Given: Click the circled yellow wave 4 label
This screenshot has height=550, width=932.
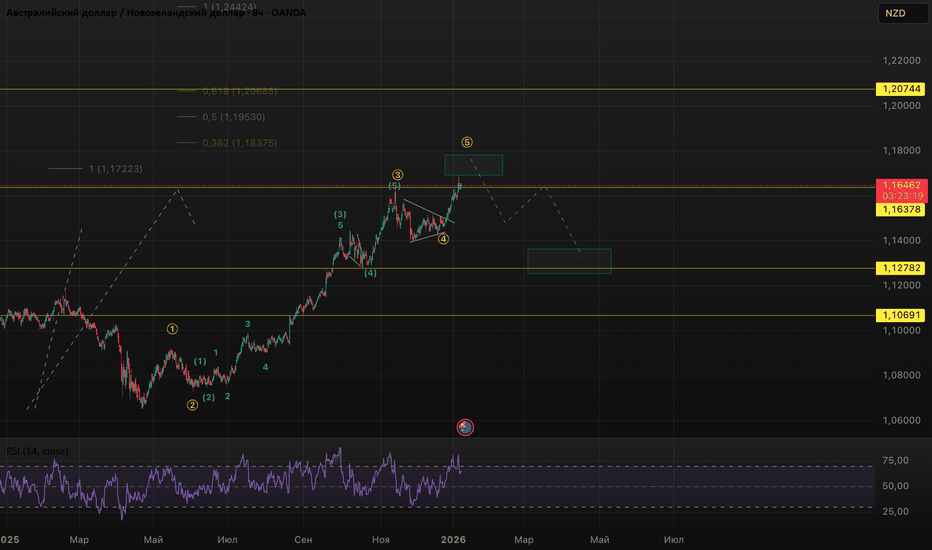Looking at the screenshot, I should [x=443, y=239].
